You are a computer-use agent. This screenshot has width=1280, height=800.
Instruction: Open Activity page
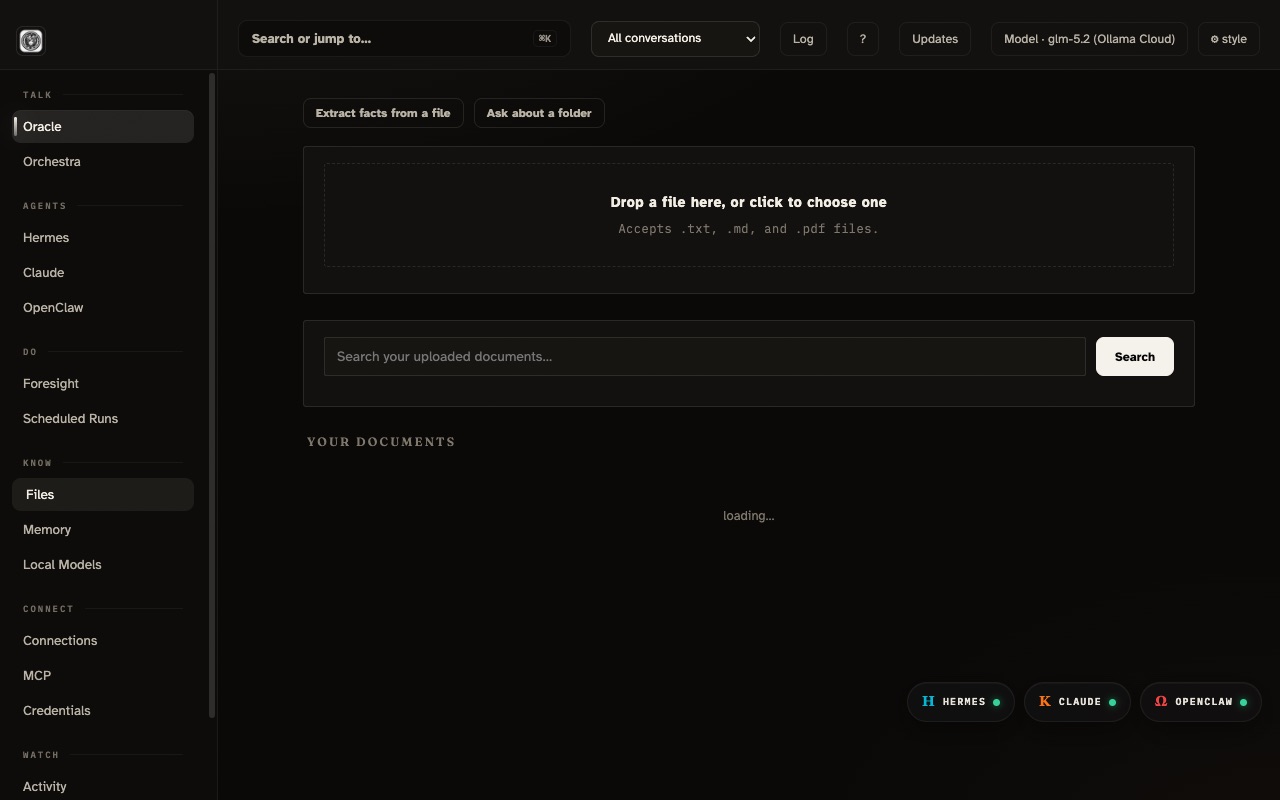coord(103,787)
